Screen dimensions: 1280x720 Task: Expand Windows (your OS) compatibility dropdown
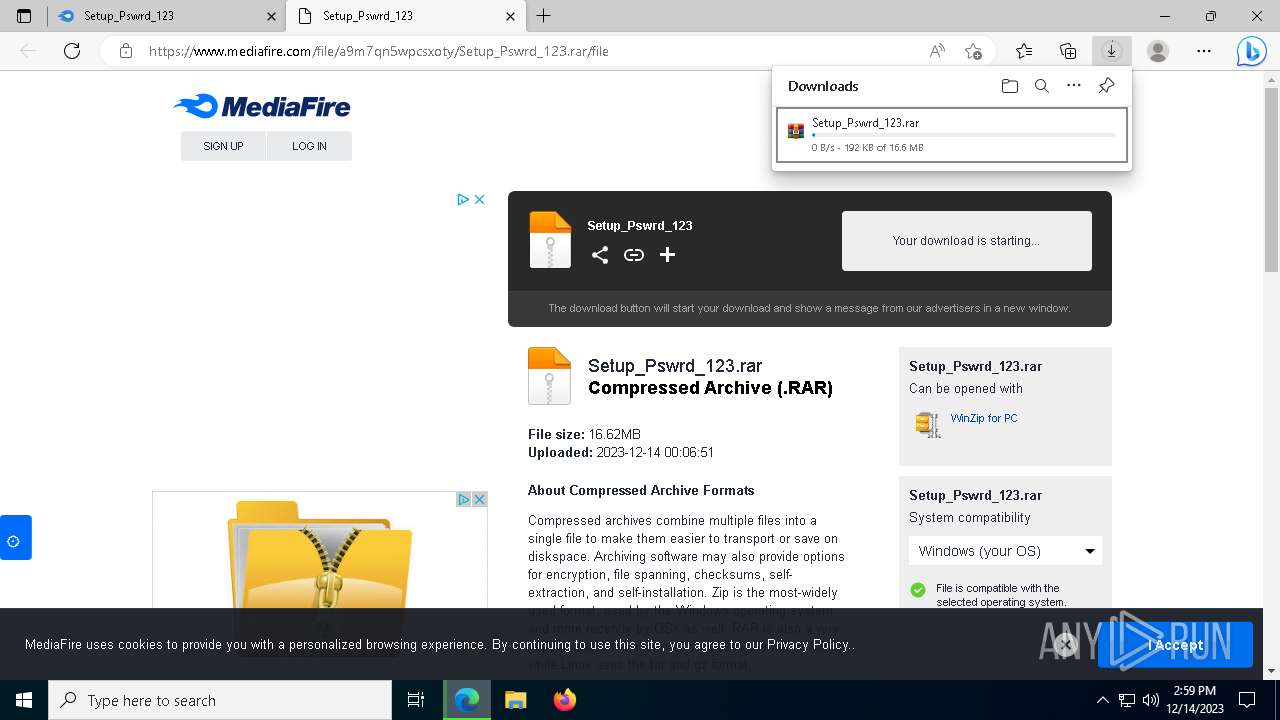1005,551
